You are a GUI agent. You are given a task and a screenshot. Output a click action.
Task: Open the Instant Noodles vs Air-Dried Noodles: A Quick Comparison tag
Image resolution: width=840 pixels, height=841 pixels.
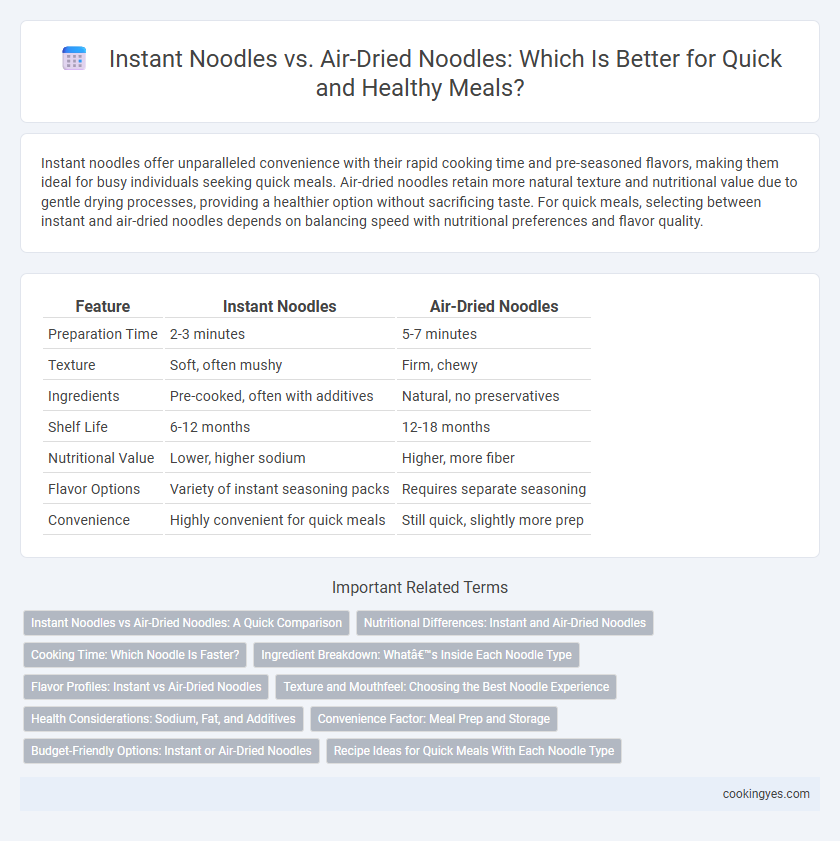tap(186, 623)
